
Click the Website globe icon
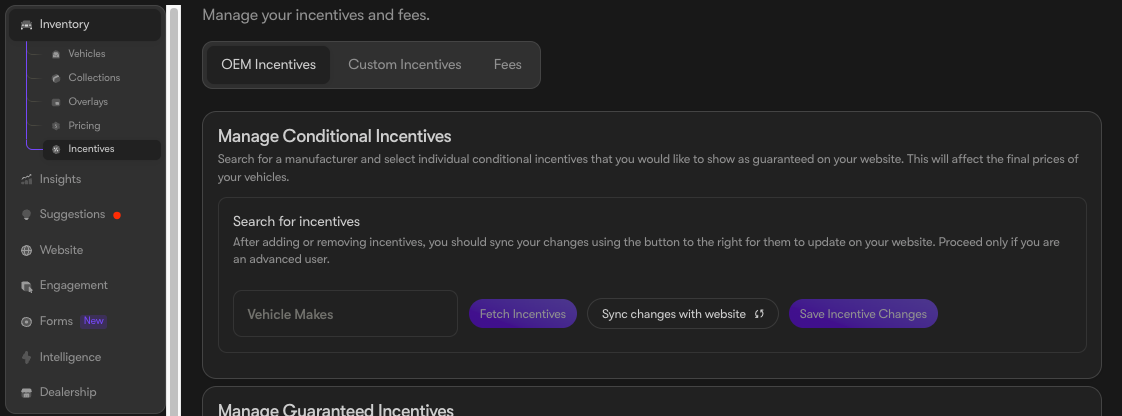pyautogui.click(x=26, y=251)
